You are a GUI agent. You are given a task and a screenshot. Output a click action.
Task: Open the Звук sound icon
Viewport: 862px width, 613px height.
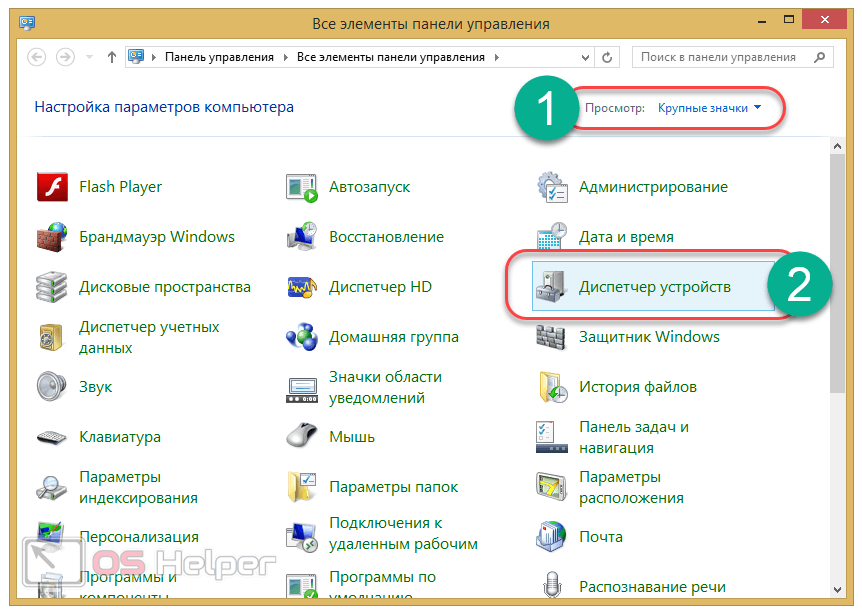52,387
